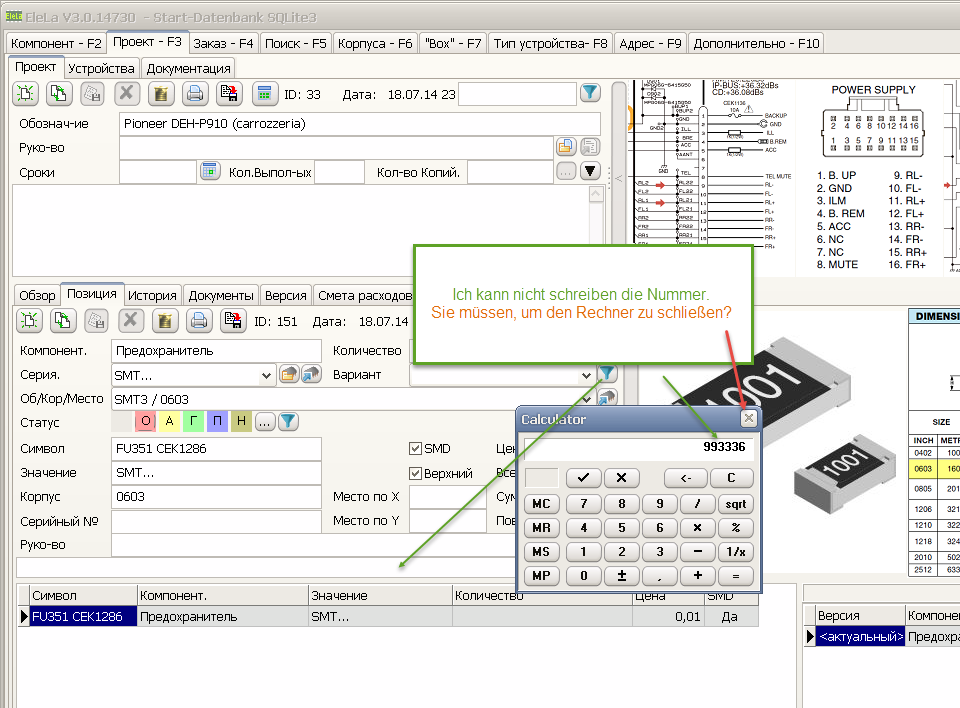Image resolution: width=960 pixels, height=708 pixels.
Task: Select the red О status swatch
Action: (x=146, y=421)
